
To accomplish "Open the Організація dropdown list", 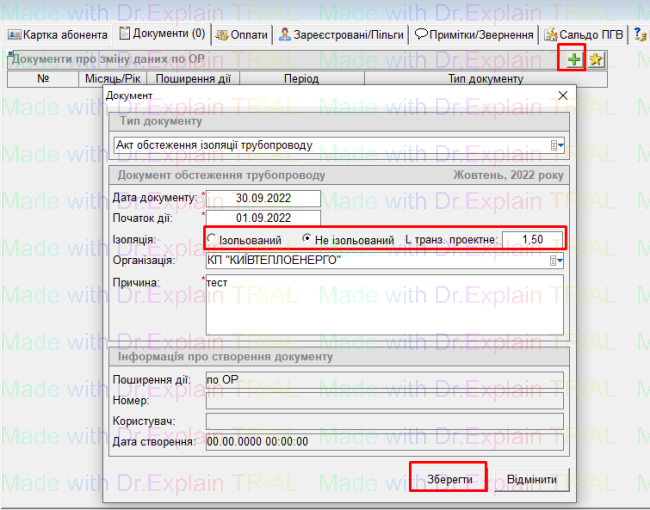I will [x=558, y=261].
